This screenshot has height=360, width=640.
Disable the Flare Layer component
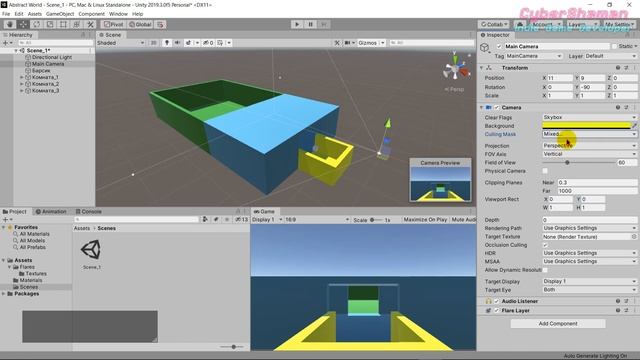point(497,311)
